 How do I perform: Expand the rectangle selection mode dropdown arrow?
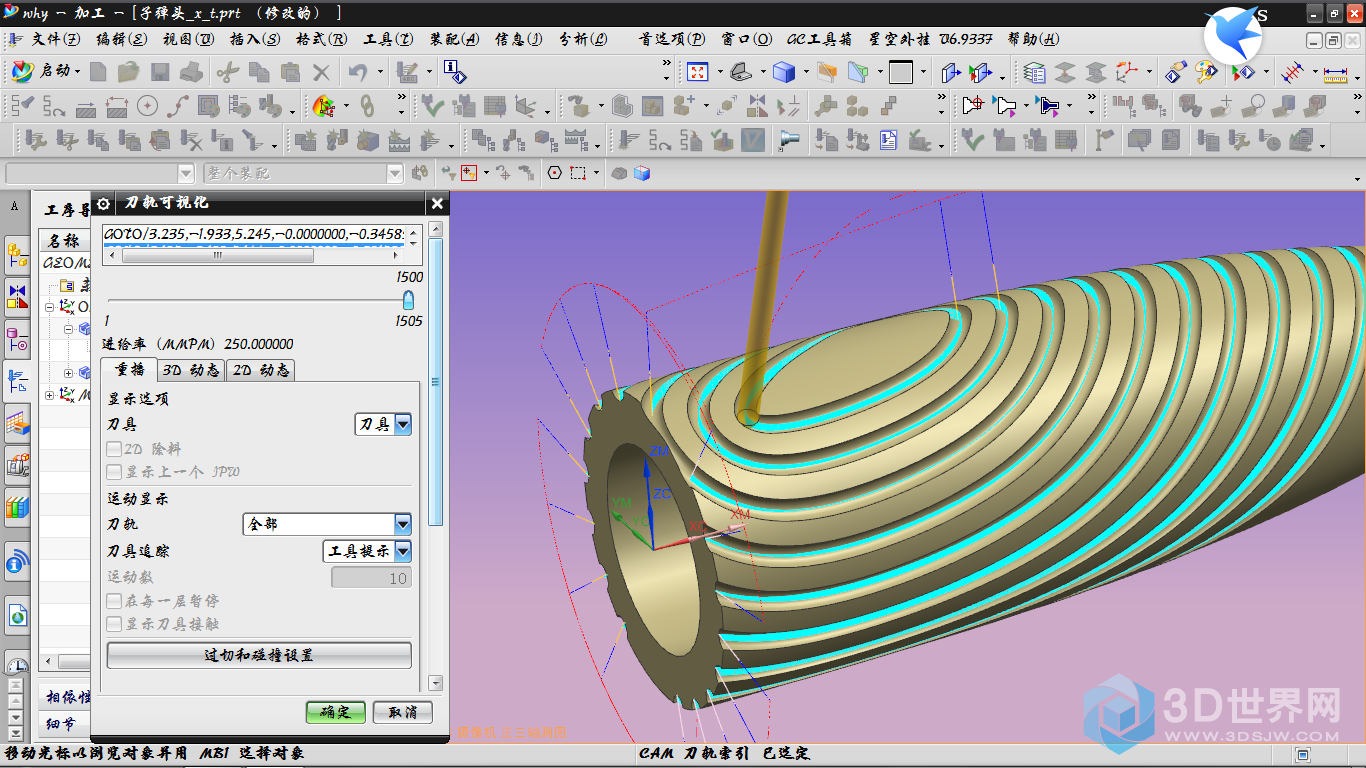click(x=596, y=173)
